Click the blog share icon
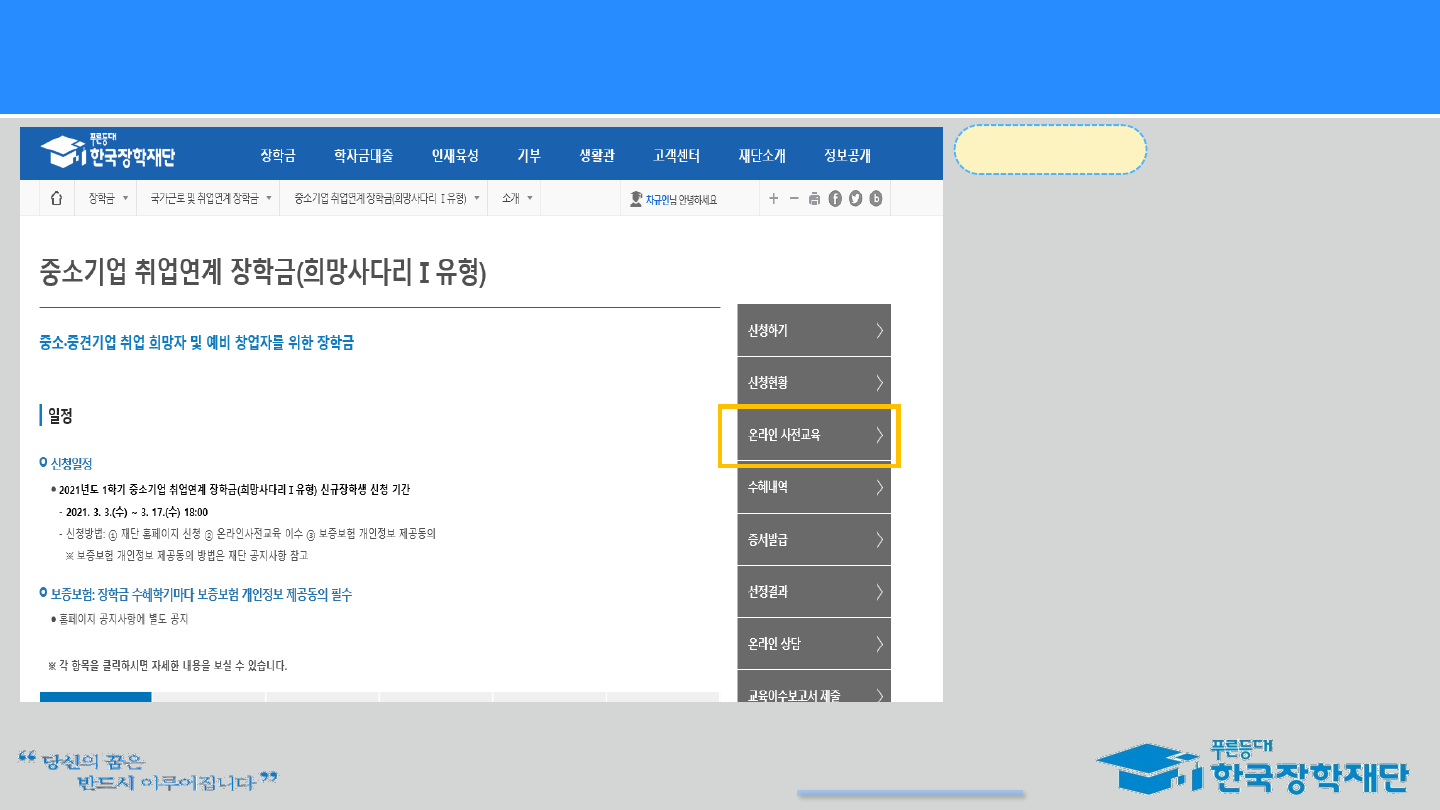 876,199
